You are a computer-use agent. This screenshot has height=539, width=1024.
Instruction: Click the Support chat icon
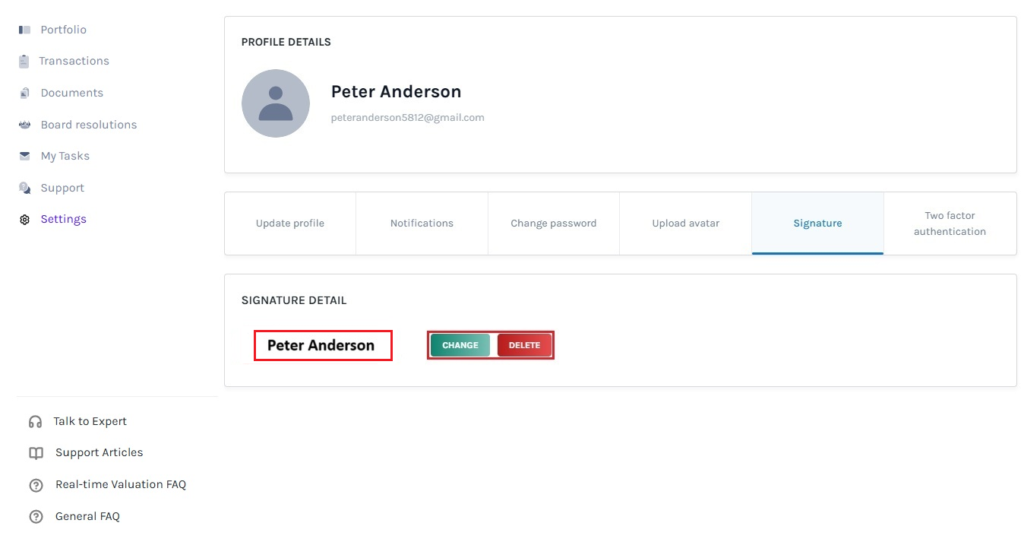tap(25, 188)
